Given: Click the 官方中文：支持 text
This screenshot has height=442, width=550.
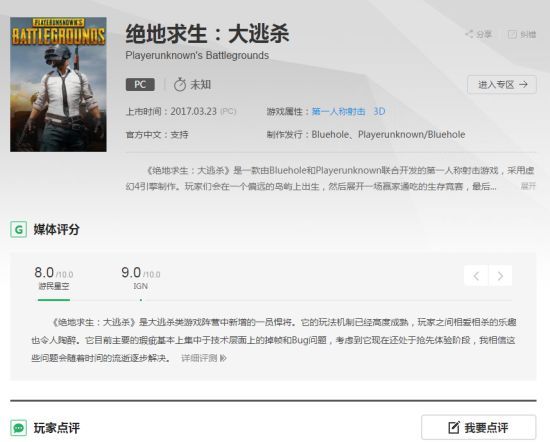Looking at the screenshot, I should tap(157, 135).
